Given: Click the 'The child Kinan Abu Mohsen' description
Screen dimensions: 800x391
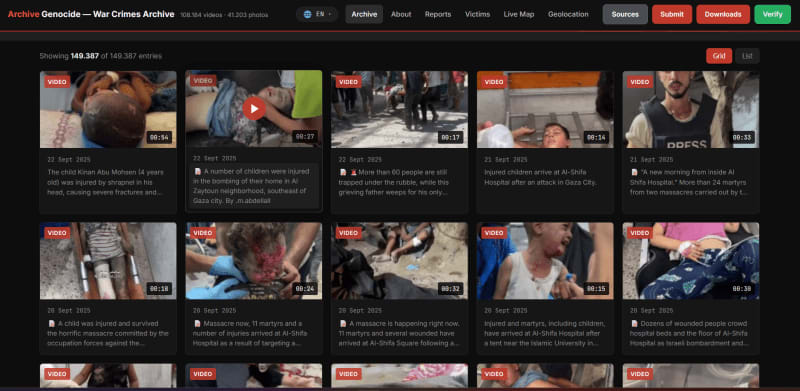Looking at the screenshot, I should click(x=106, y=182).
